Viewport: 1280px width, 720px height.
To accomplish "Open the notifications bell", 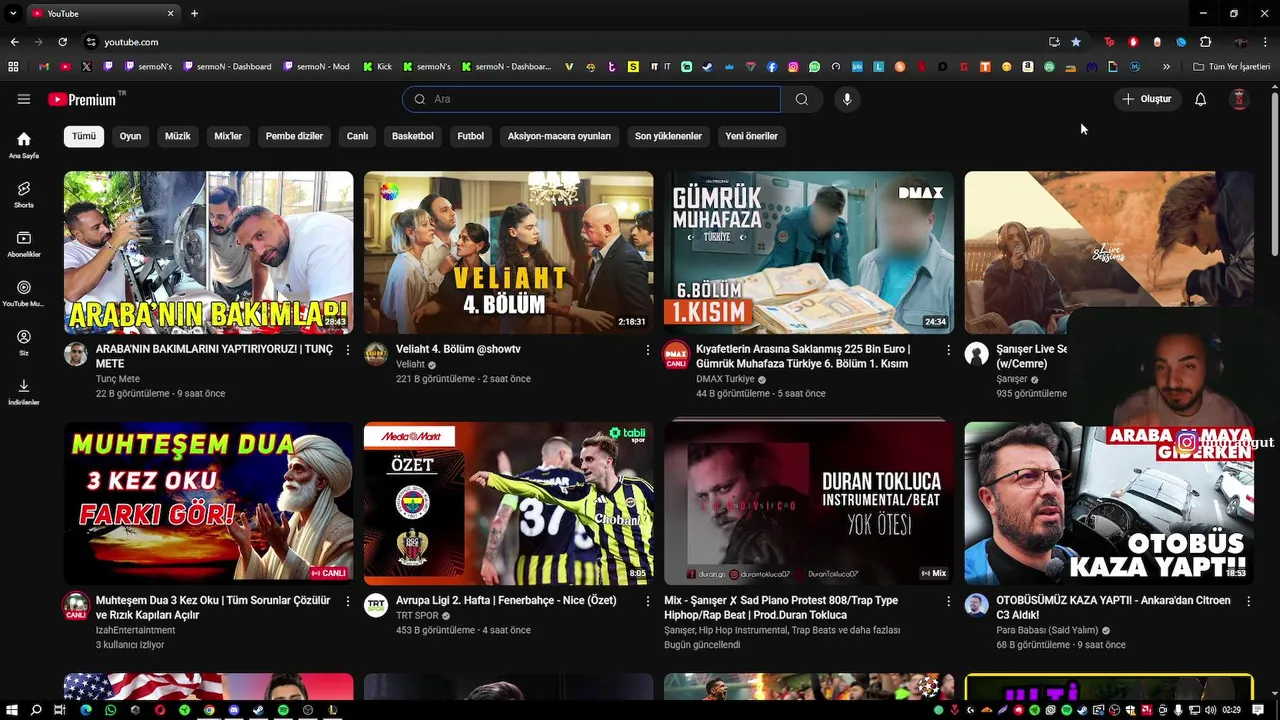I will coord(1201,99).
